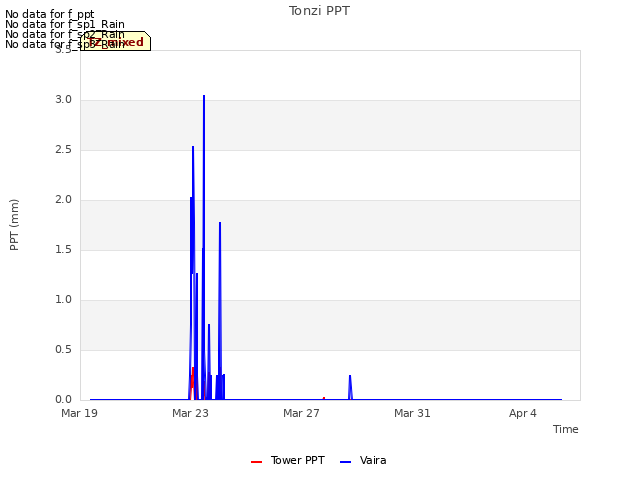Click the Mar 27 x-axis label
Viewport: 640px width, 480px height.
pos(301,413)
